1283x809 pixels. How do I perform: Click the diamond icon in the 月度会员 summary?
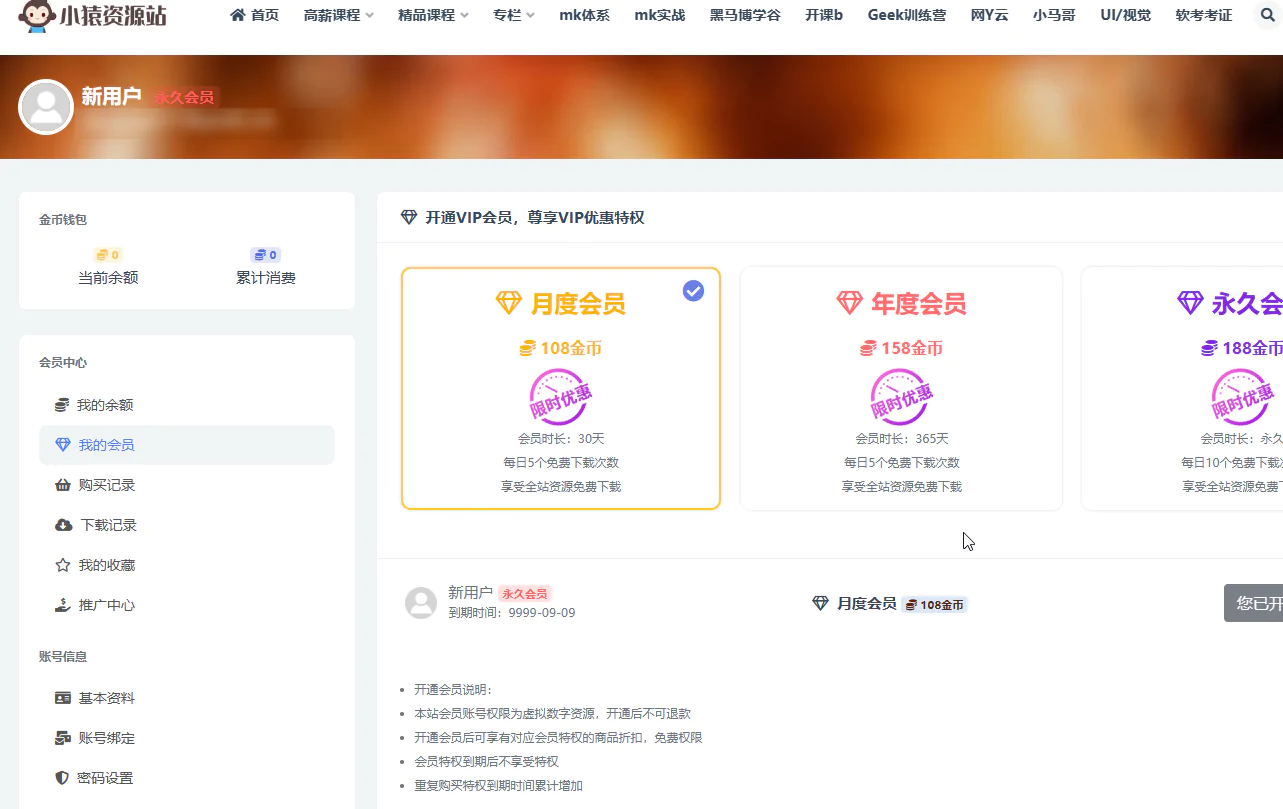[821, 604]
